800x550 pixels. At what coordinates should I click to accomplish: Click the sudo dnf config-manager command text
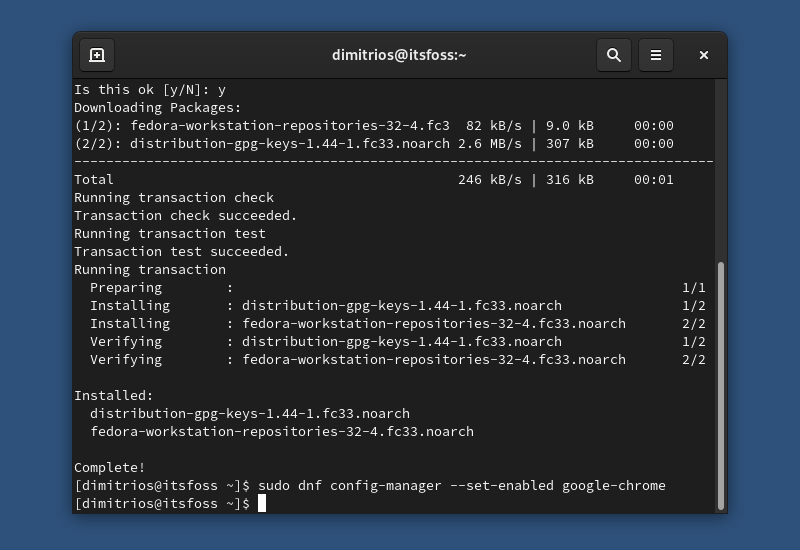coord(461,485)
